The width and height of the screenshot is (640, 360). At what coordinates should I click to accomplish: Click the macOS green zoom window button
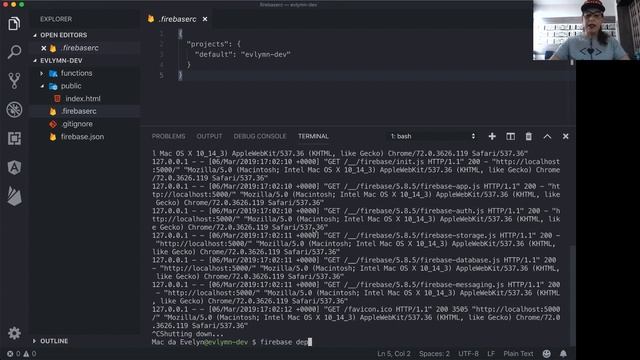pyautogui.click(x=22, y=4)
